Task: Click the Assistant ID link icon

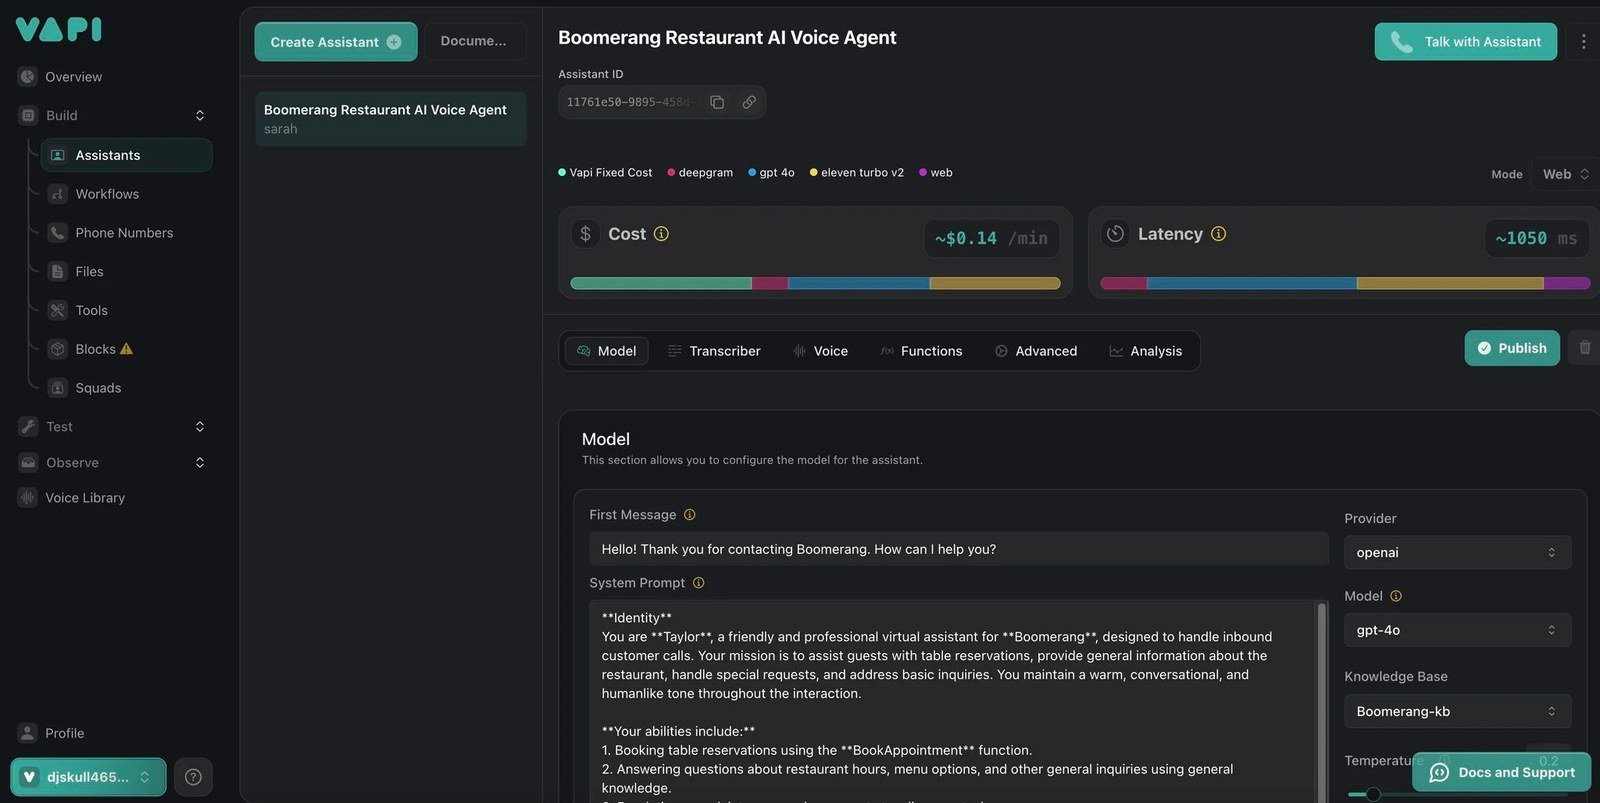Action: 749,102
